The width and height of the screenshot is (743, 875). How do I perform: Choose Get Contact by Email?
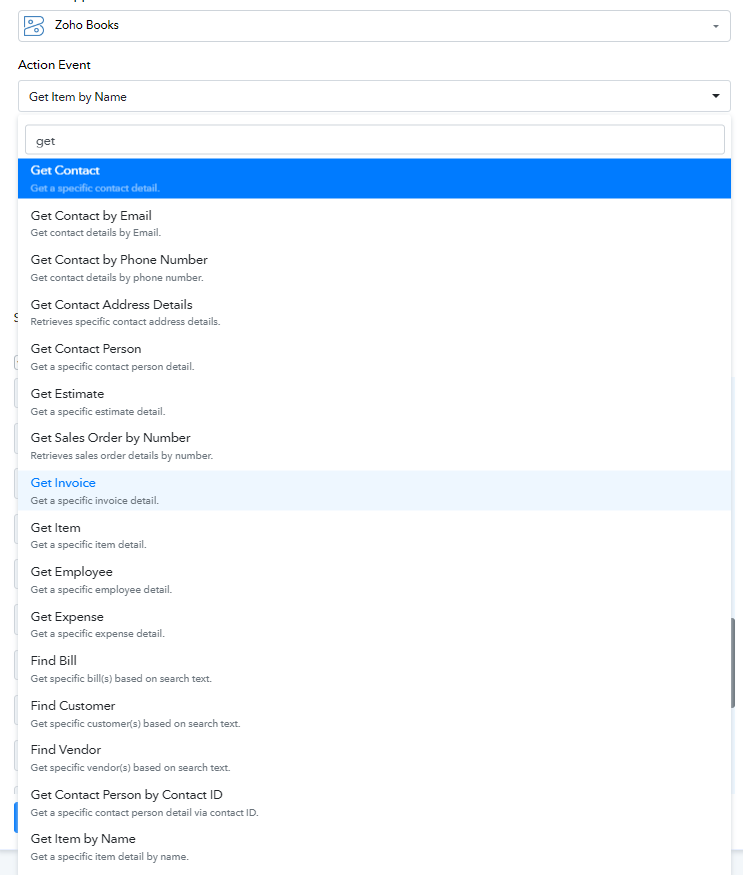374,223
